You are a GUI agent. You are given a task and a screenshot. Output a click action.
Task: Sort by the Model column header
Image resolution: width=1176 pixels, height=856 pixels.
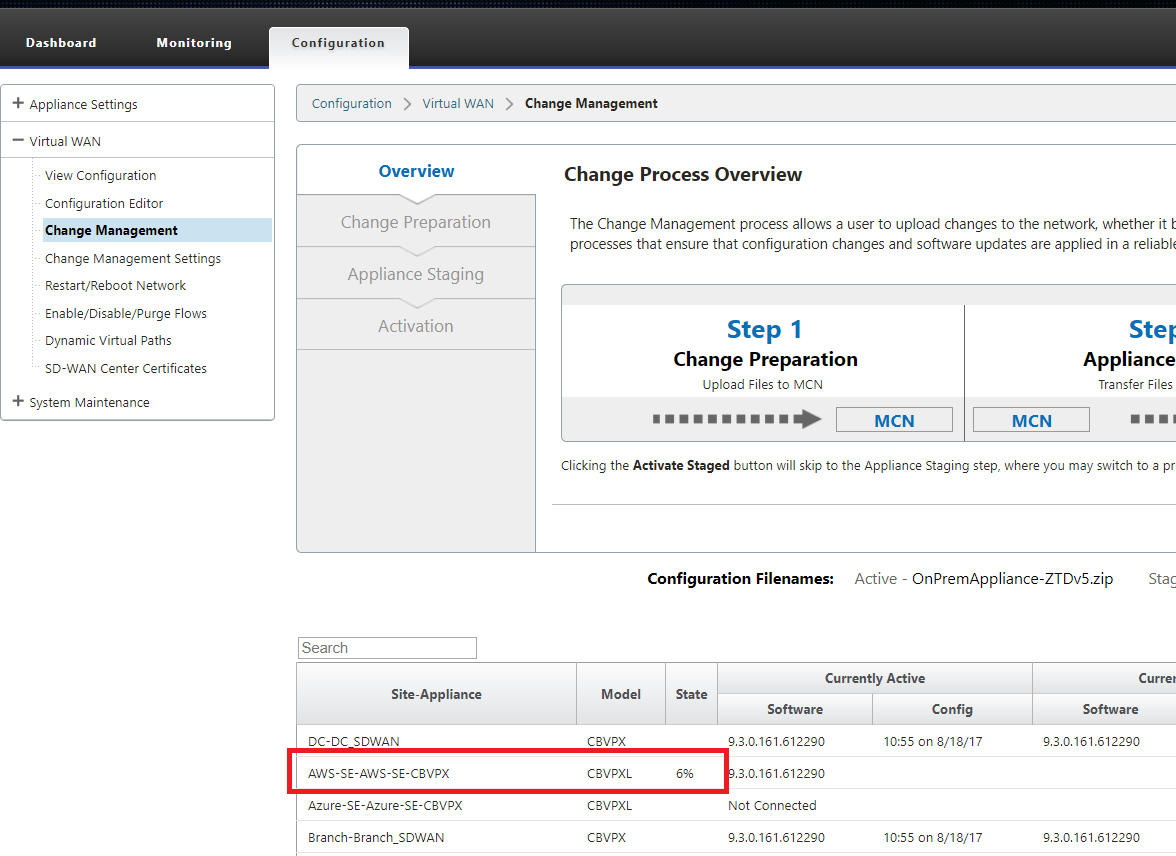coord(621,694)
